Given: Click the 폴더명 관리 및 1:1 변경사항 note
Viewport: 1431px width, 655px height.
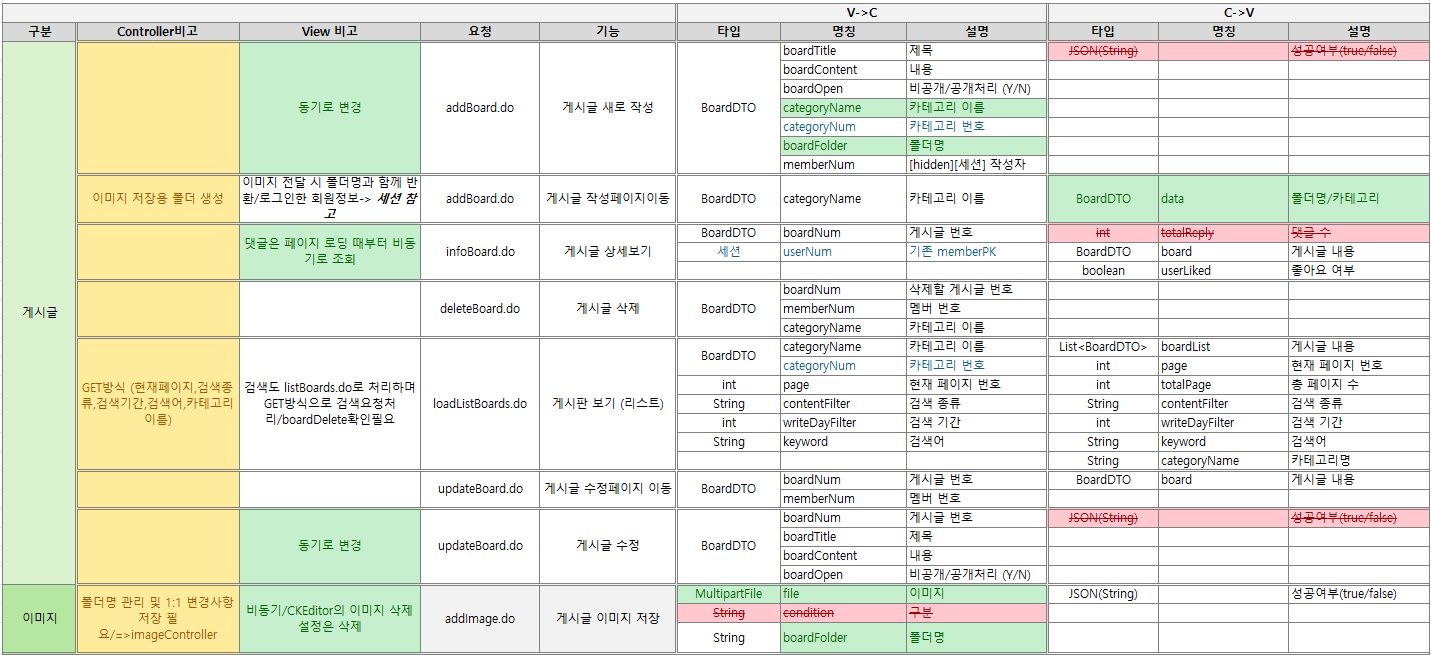Looking at the screenshot, I should [x=158, y=619].
